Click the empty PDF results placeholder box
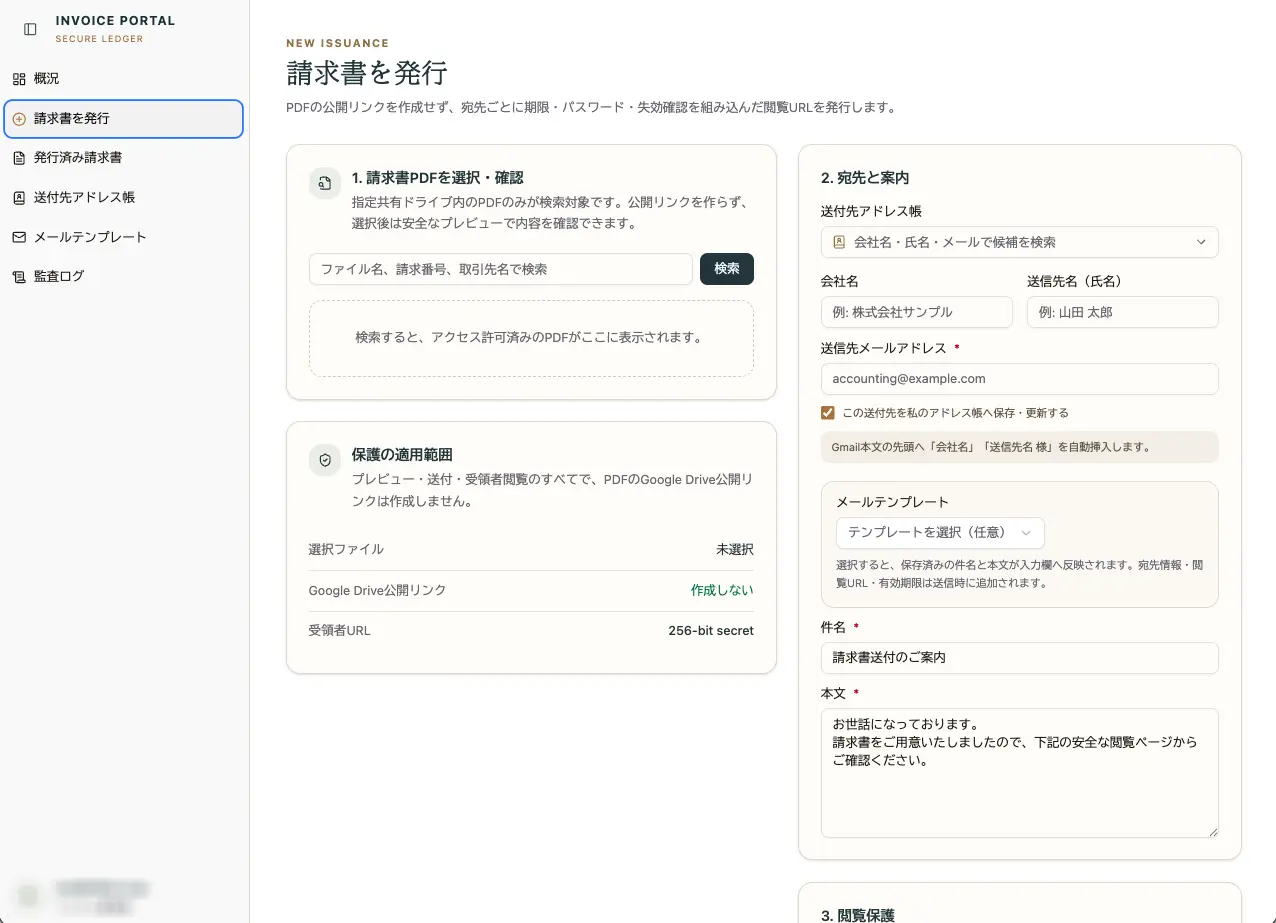Screen dimensions: 1276x923 531,338
